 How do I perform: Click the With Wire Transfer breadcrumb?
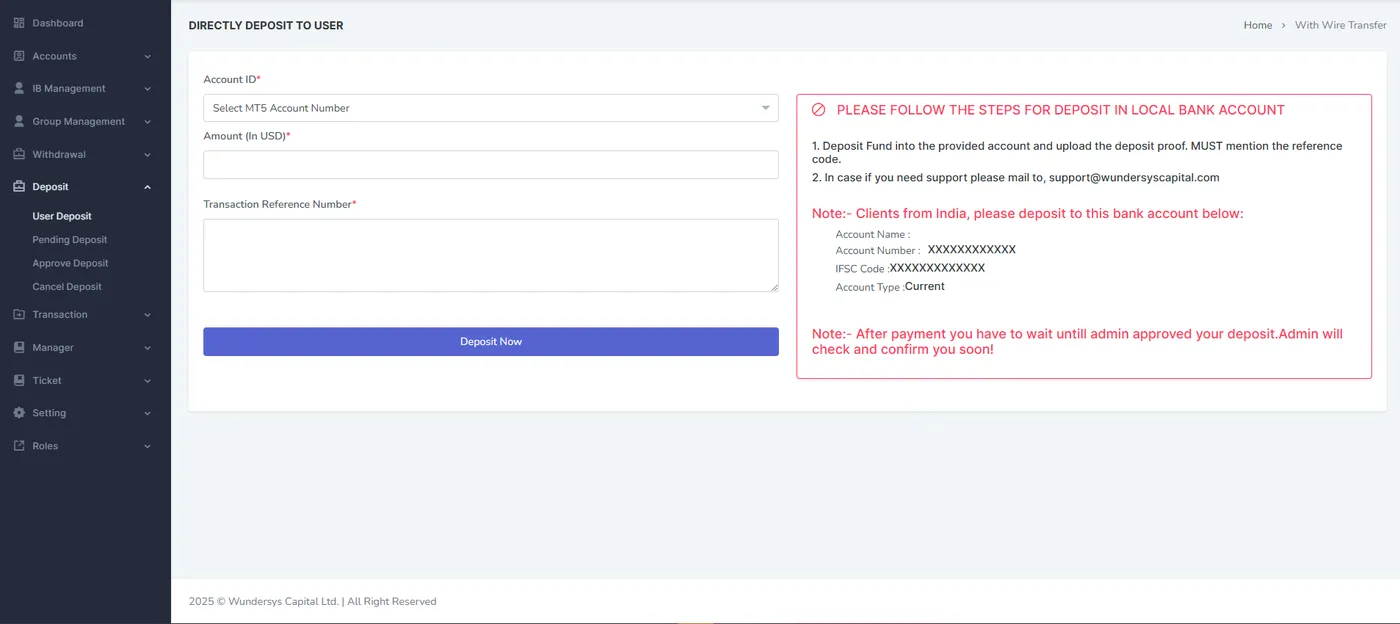click(x=1340, y=25)
